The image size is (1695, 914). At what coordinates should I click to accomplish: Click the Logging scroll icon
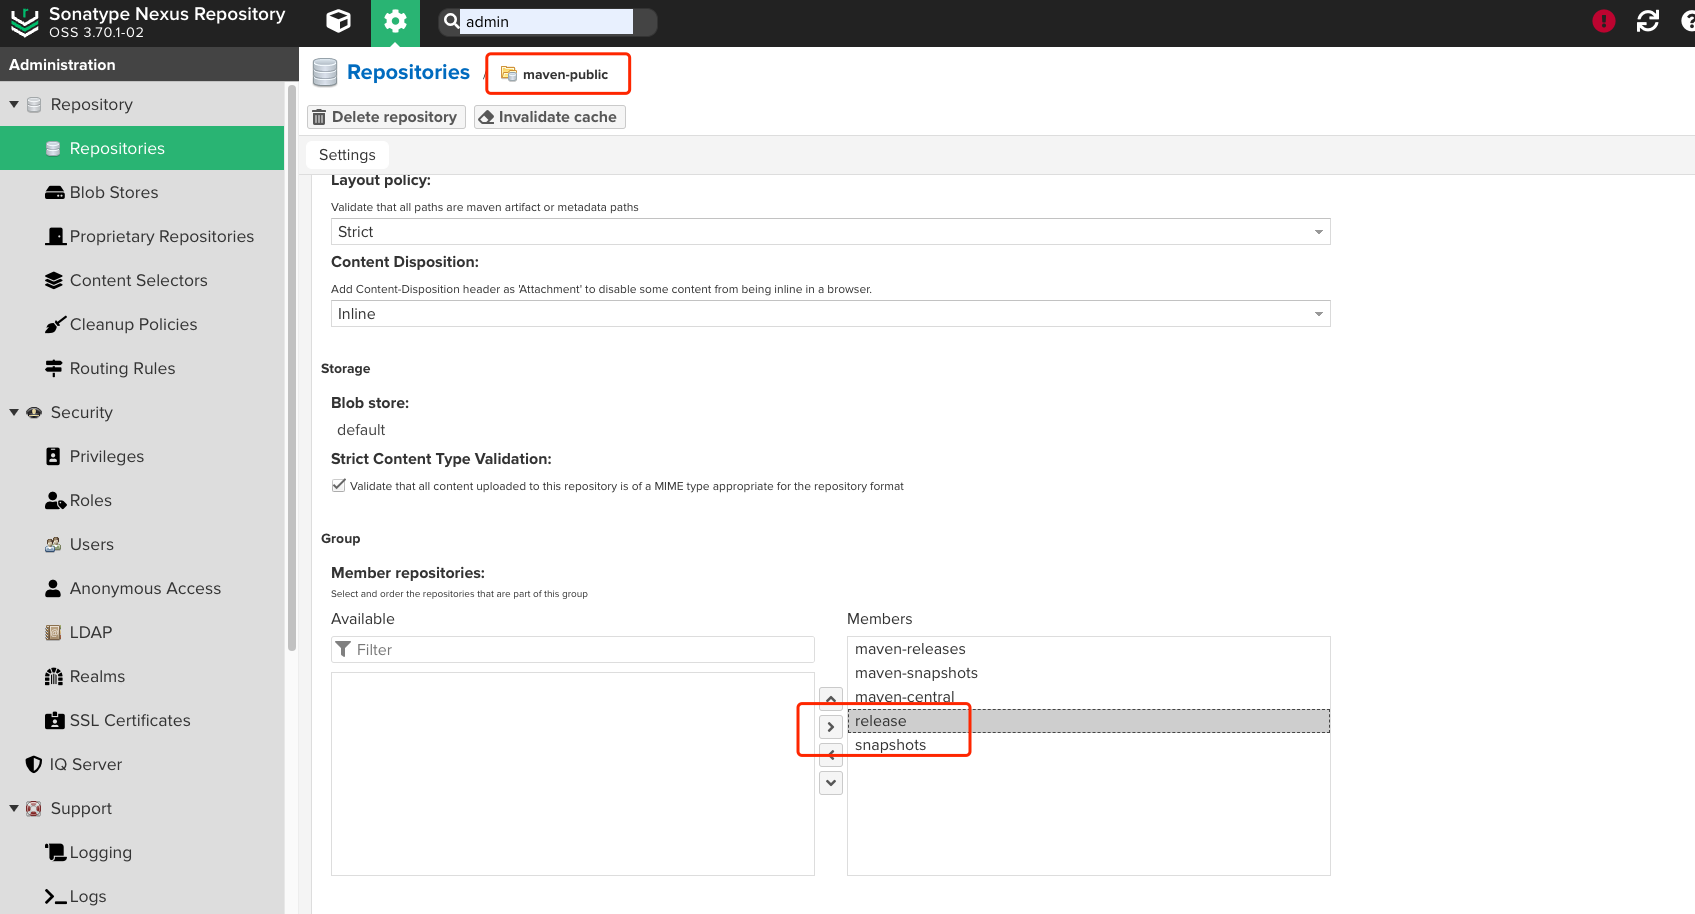click(x=55, y=852)
